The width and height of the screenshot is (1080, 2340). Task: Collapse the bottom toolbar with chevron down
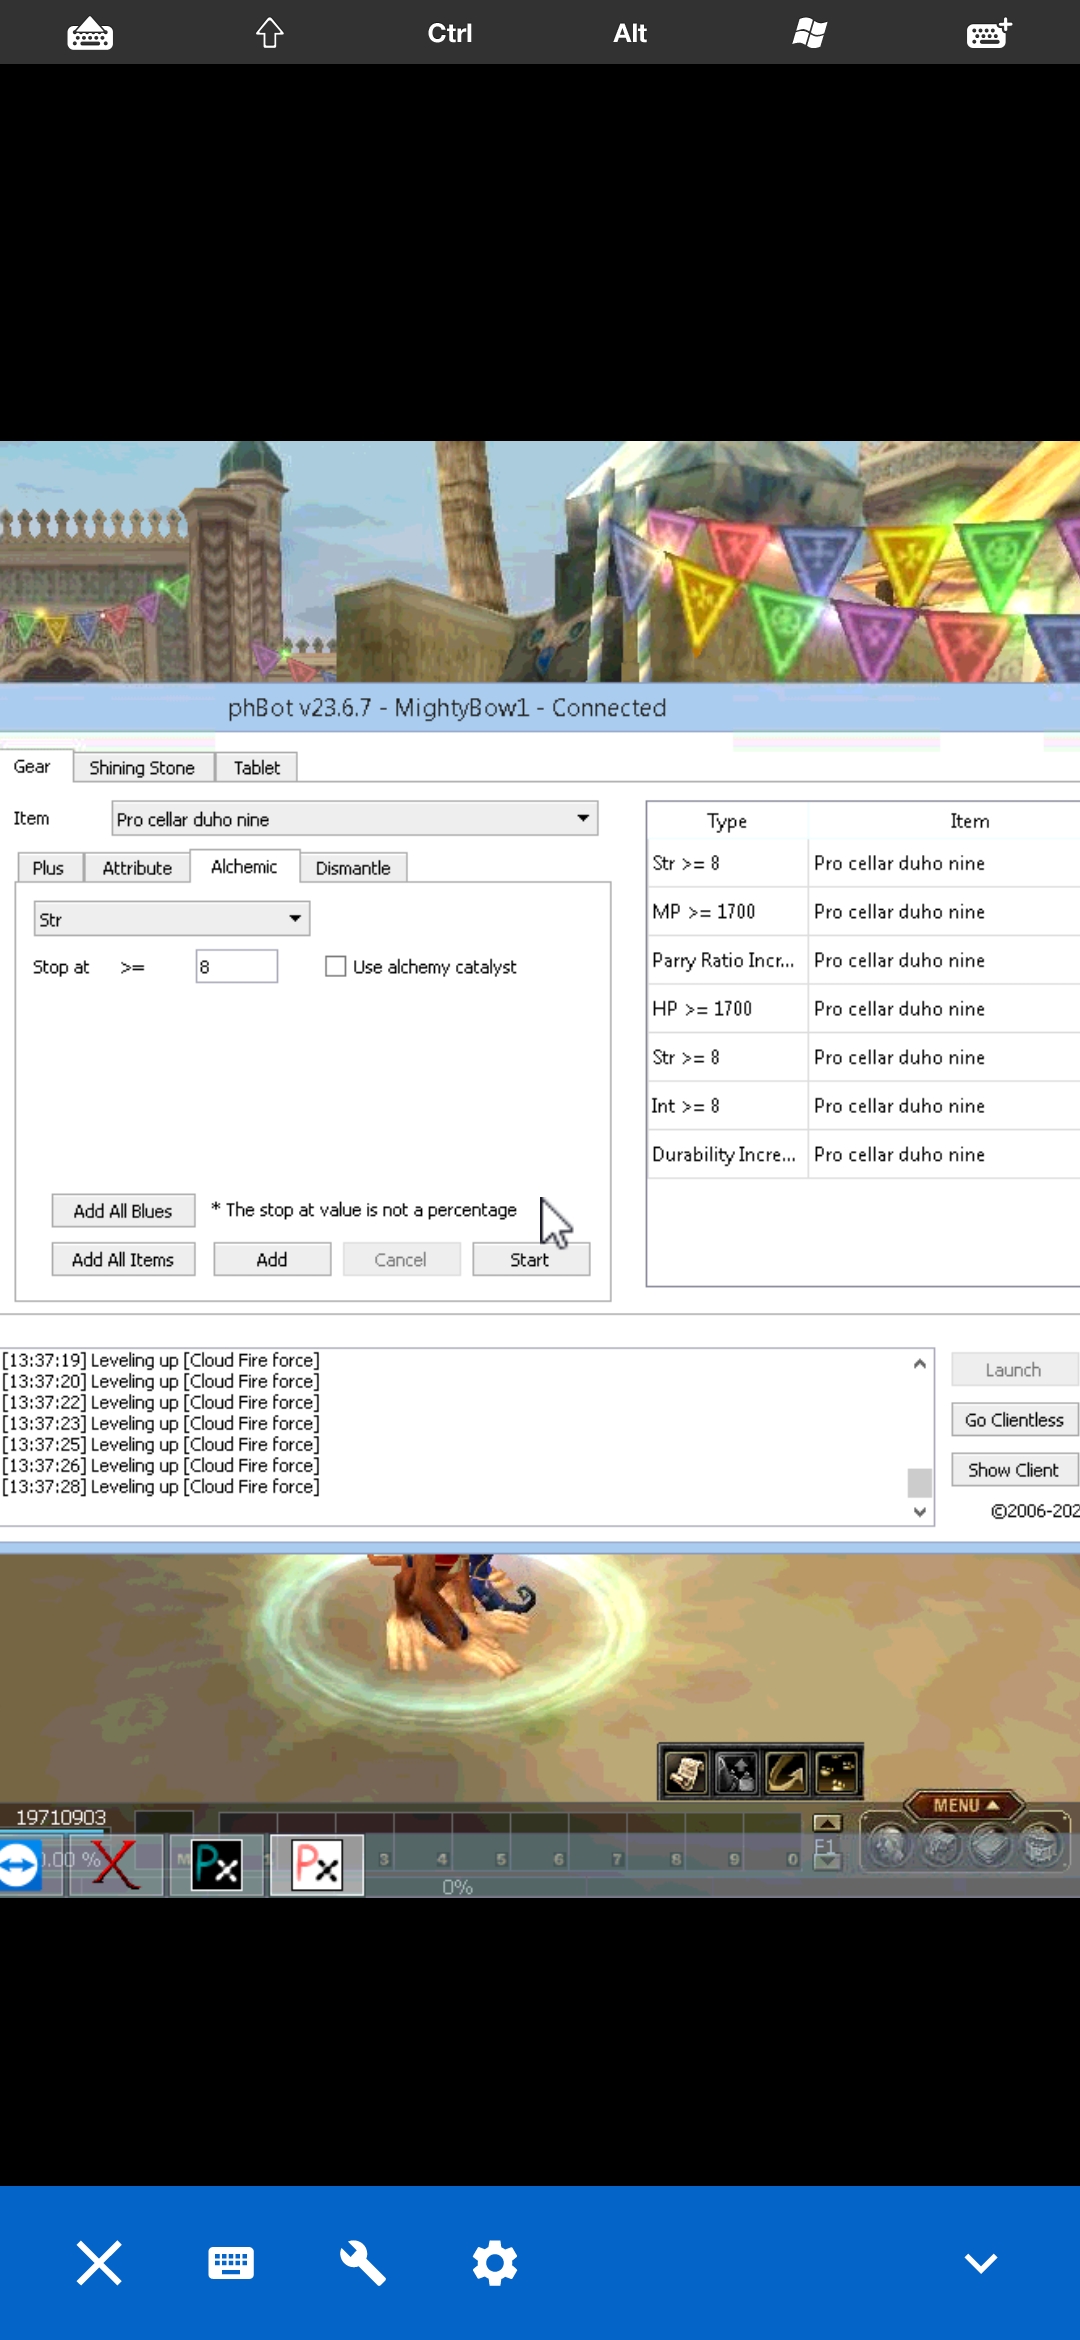pos(980,2262)
